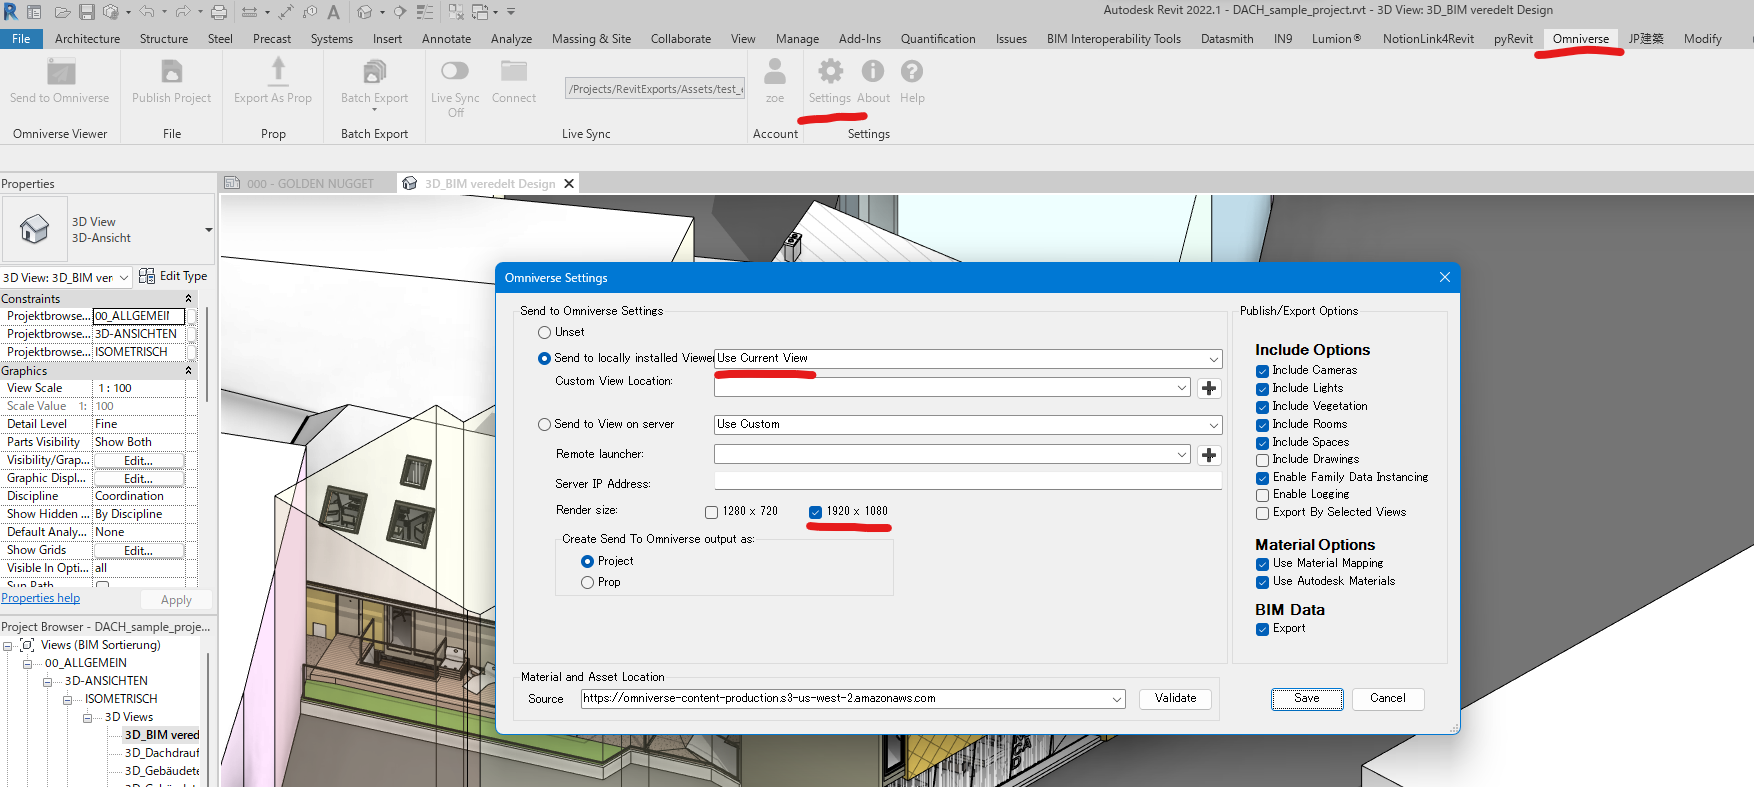Select Send to locally installed Viewer radio
This screenshot has height=787, width=1754.
click(x=545, y=358)
